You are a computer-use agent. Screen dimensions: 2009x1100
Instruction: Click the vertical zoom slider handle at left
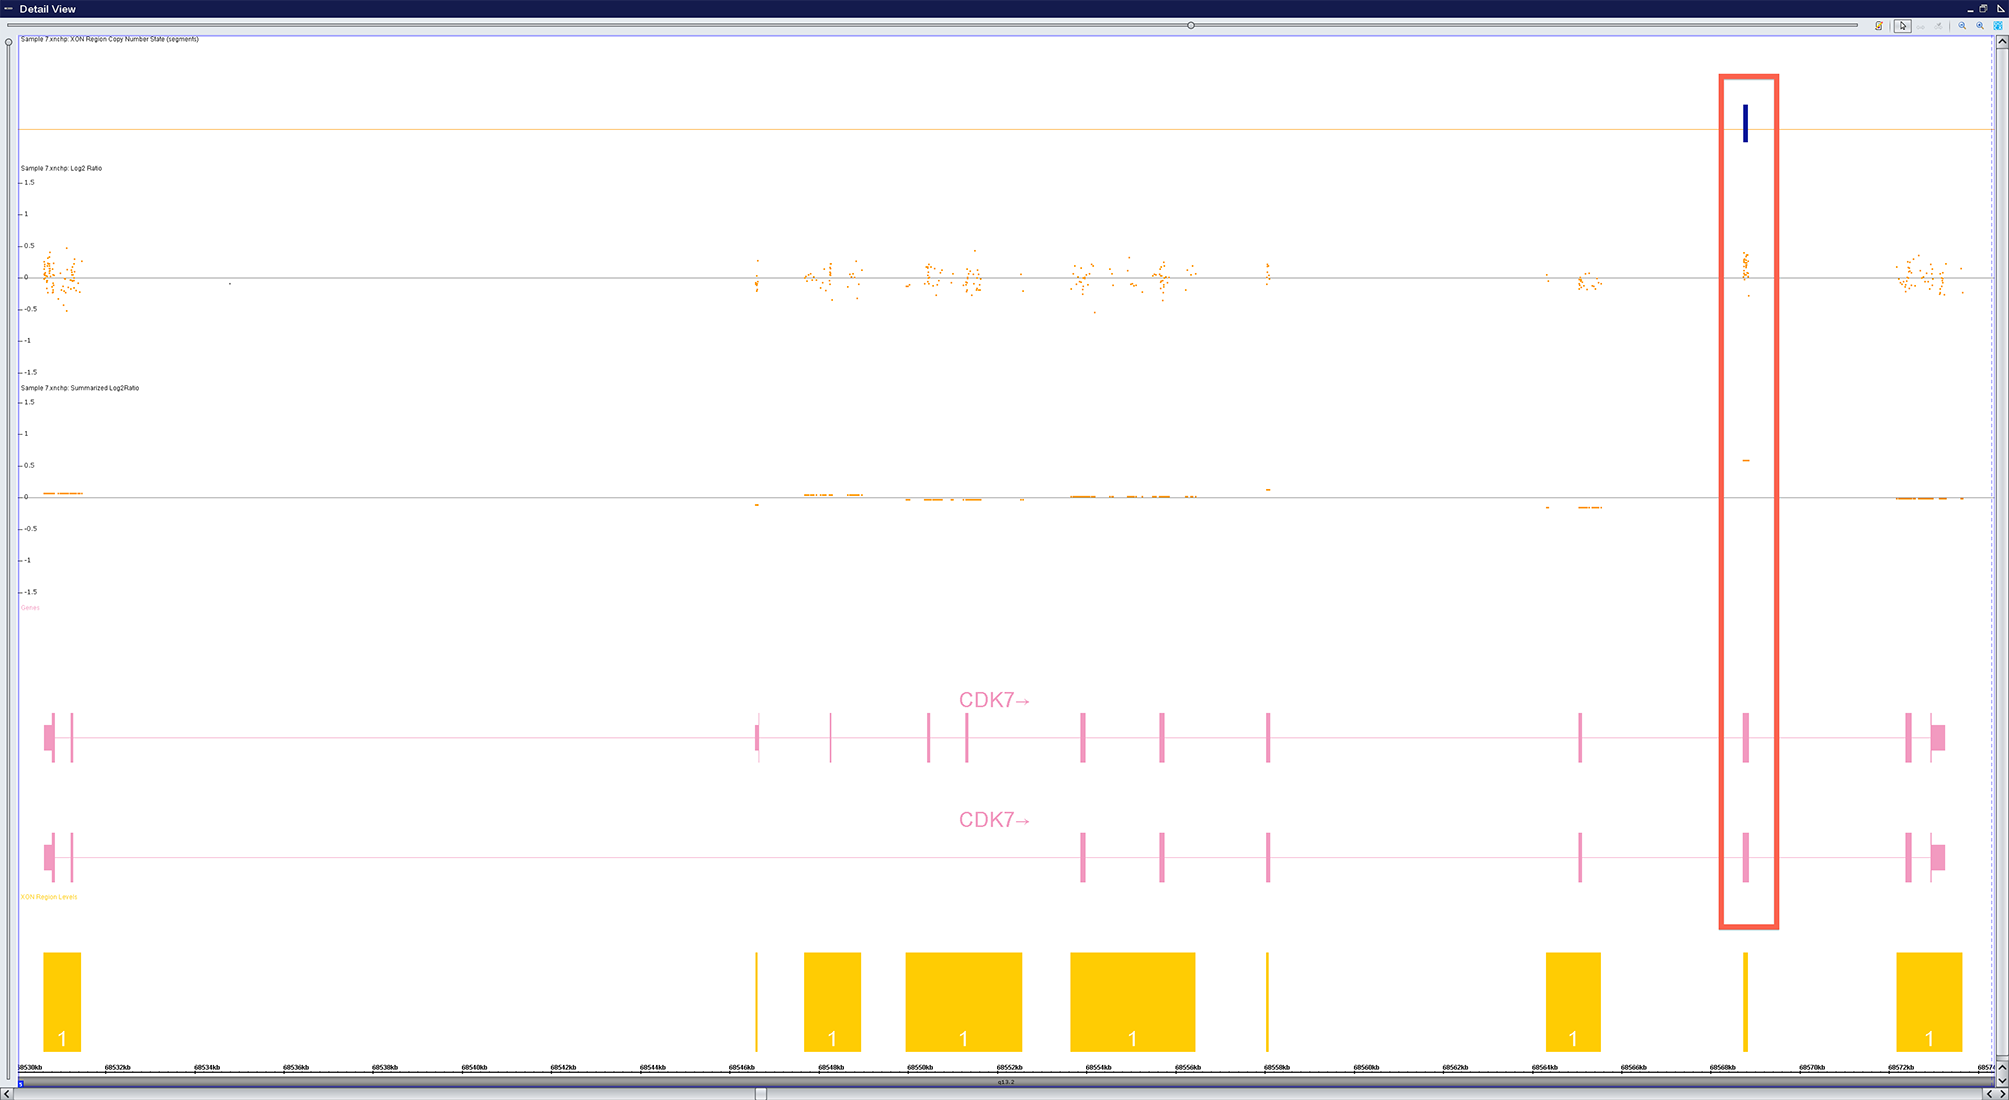[9, 42]
